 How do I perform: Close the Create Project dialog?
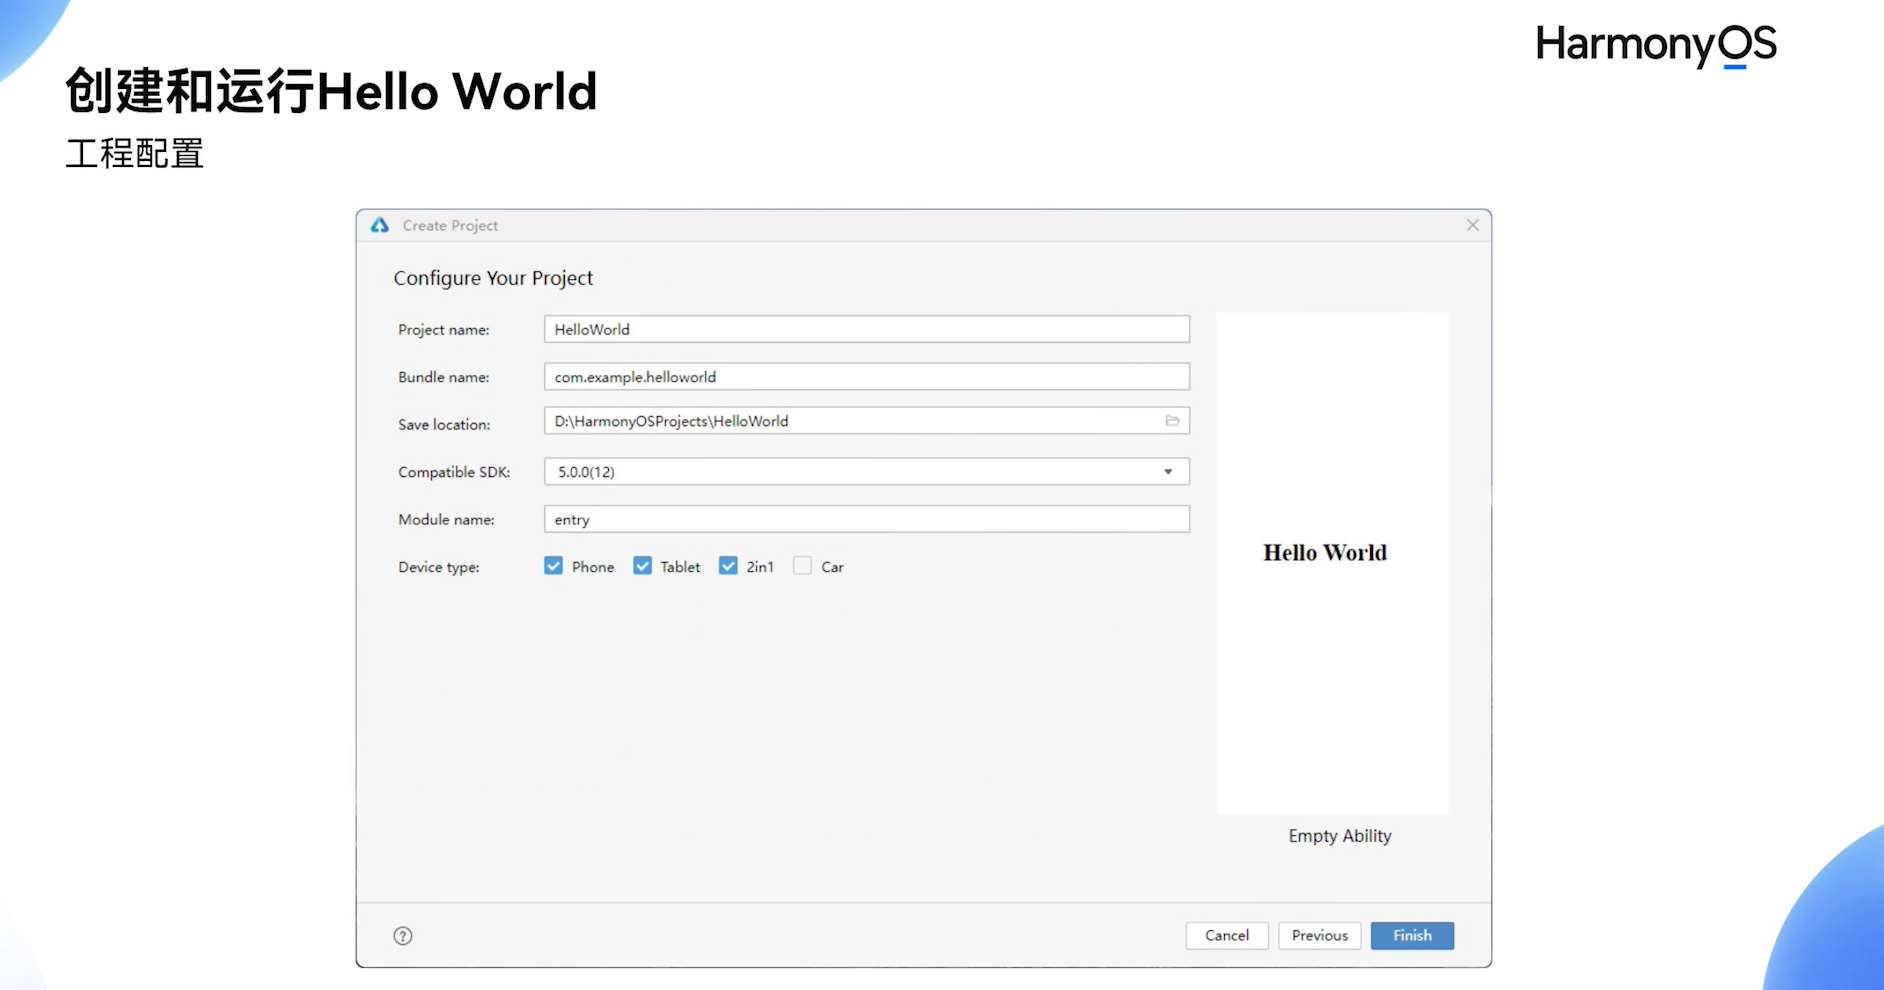click(1472, 225)
